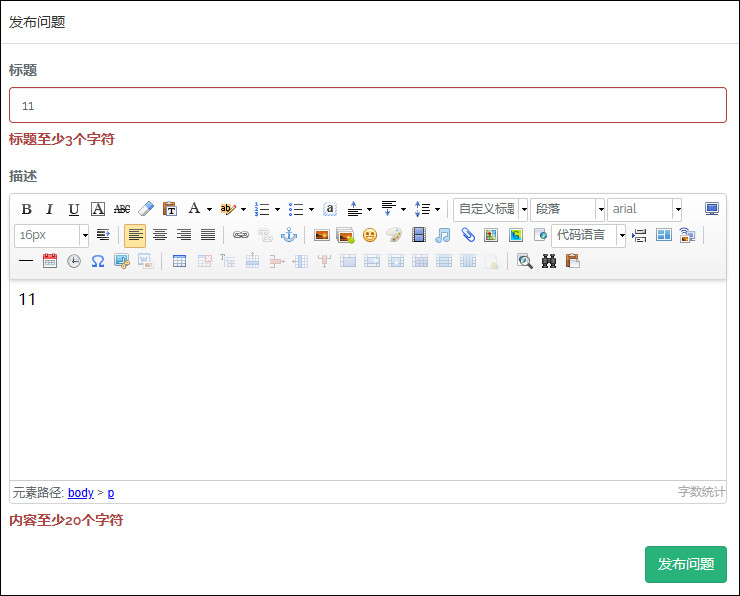Insert a table
The height and width of the screenshot is (596, 740).
pos(179,261)
